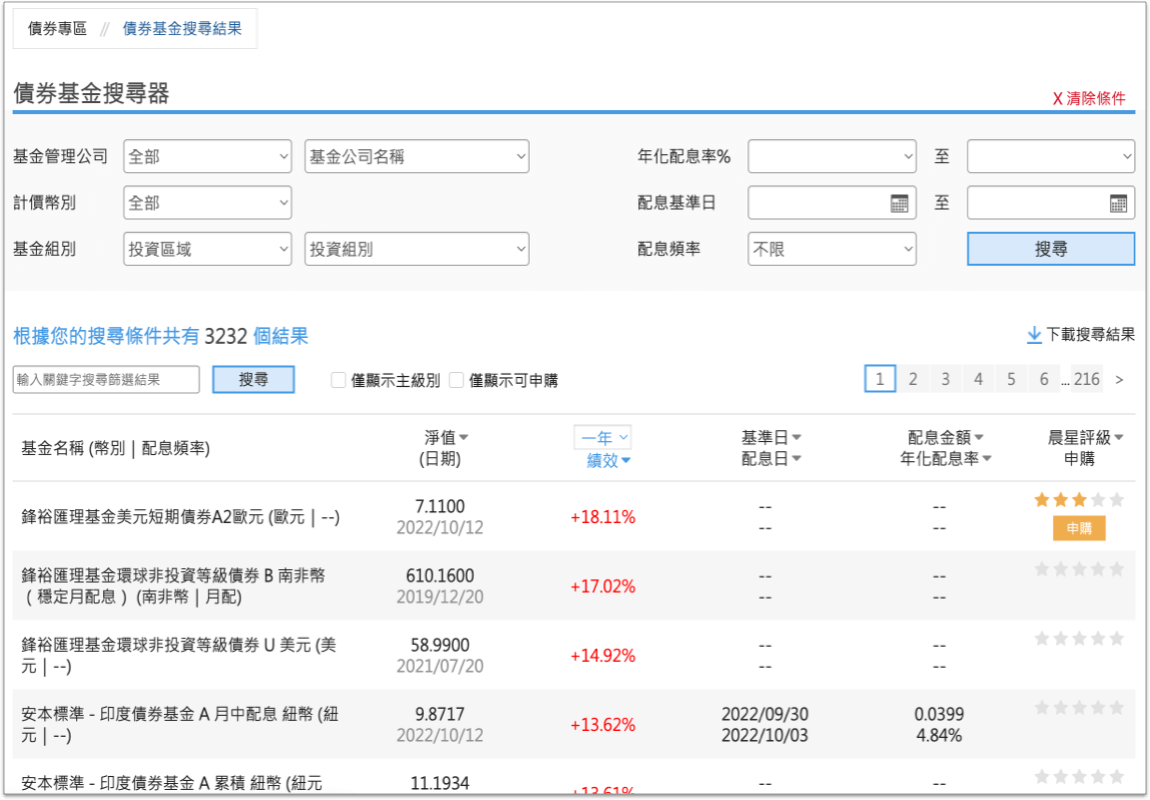The height and width of the screenshot is (800, 1150).
Task: Expand the 基金管理公司 dropdown
Action: 208,156
